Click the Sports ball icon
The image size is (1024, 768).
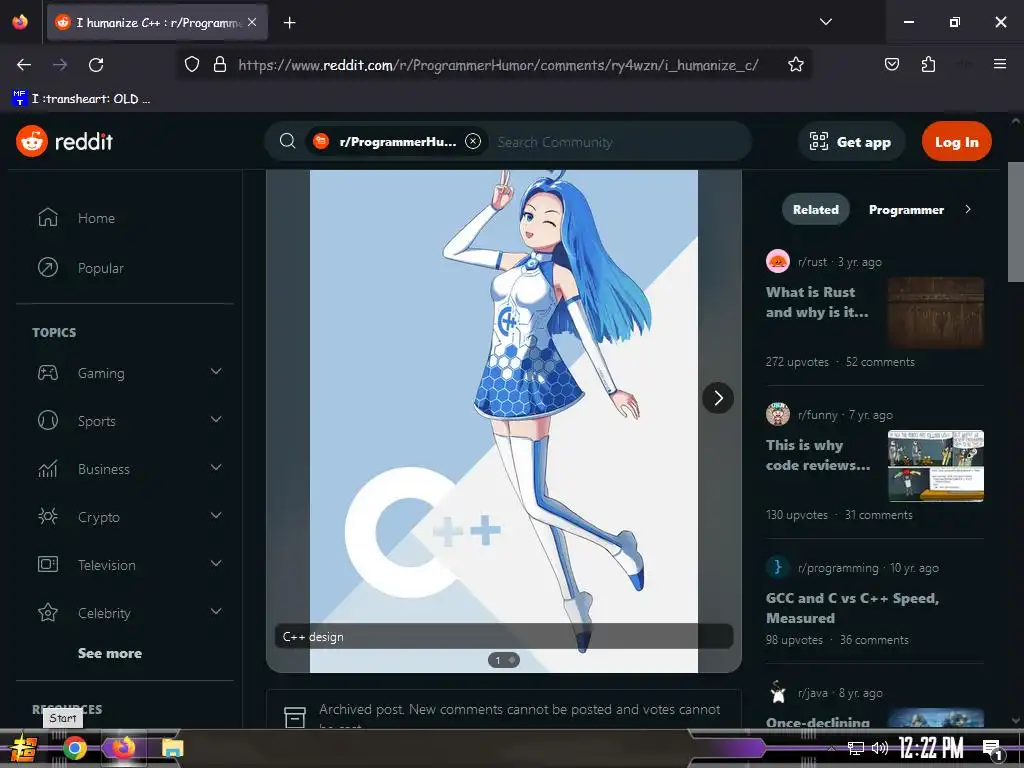click(48, 420)
